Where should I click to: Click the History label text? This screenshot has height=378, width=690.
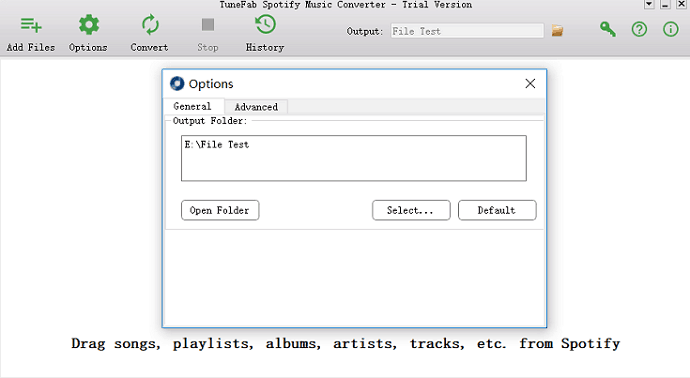point(265,47)
